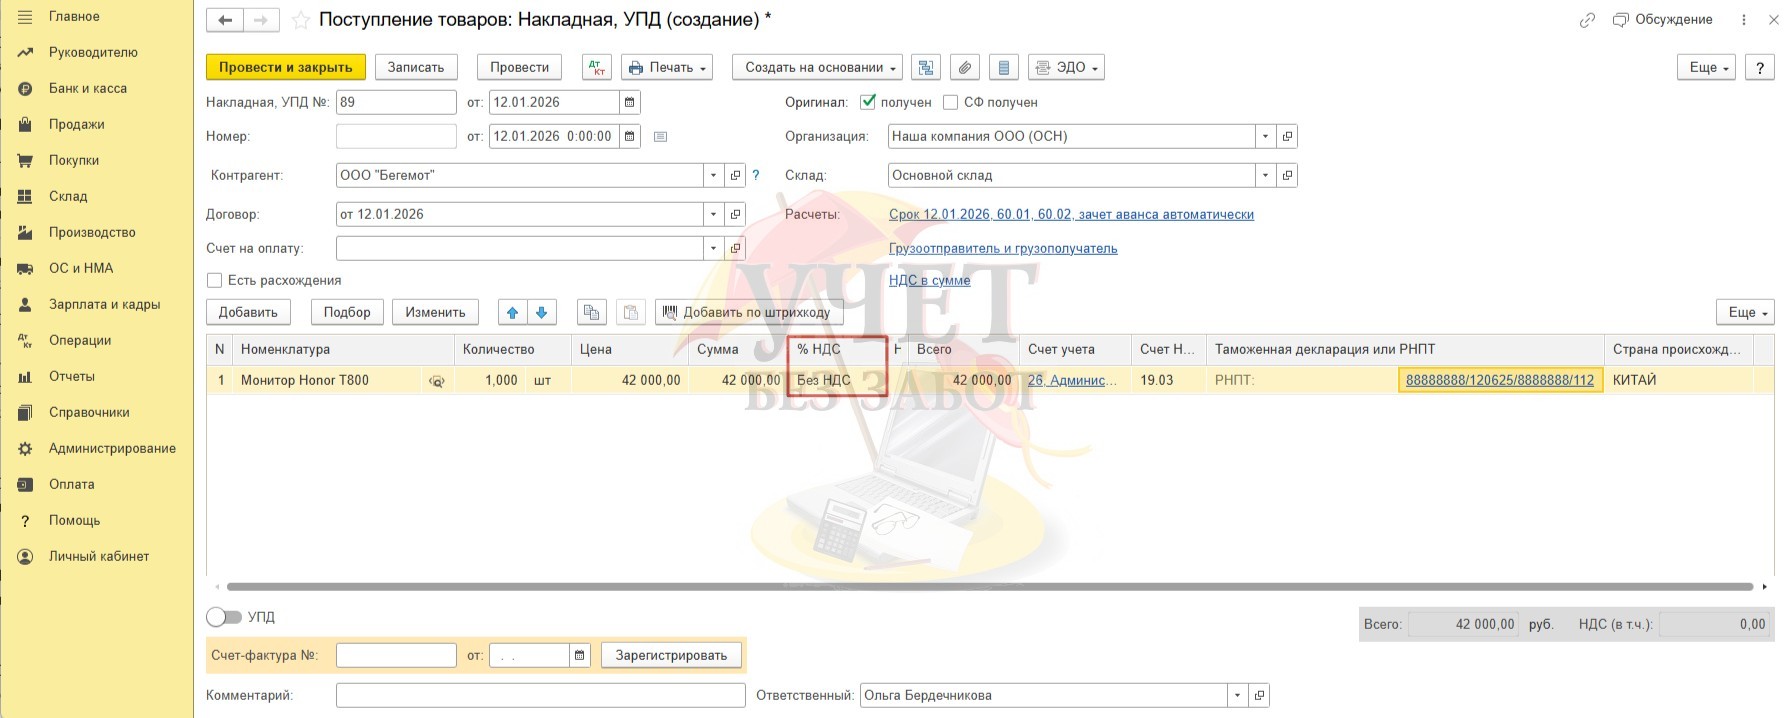Move row up with blue arrow
1789x718 pixels.
(x=513, y=313)
